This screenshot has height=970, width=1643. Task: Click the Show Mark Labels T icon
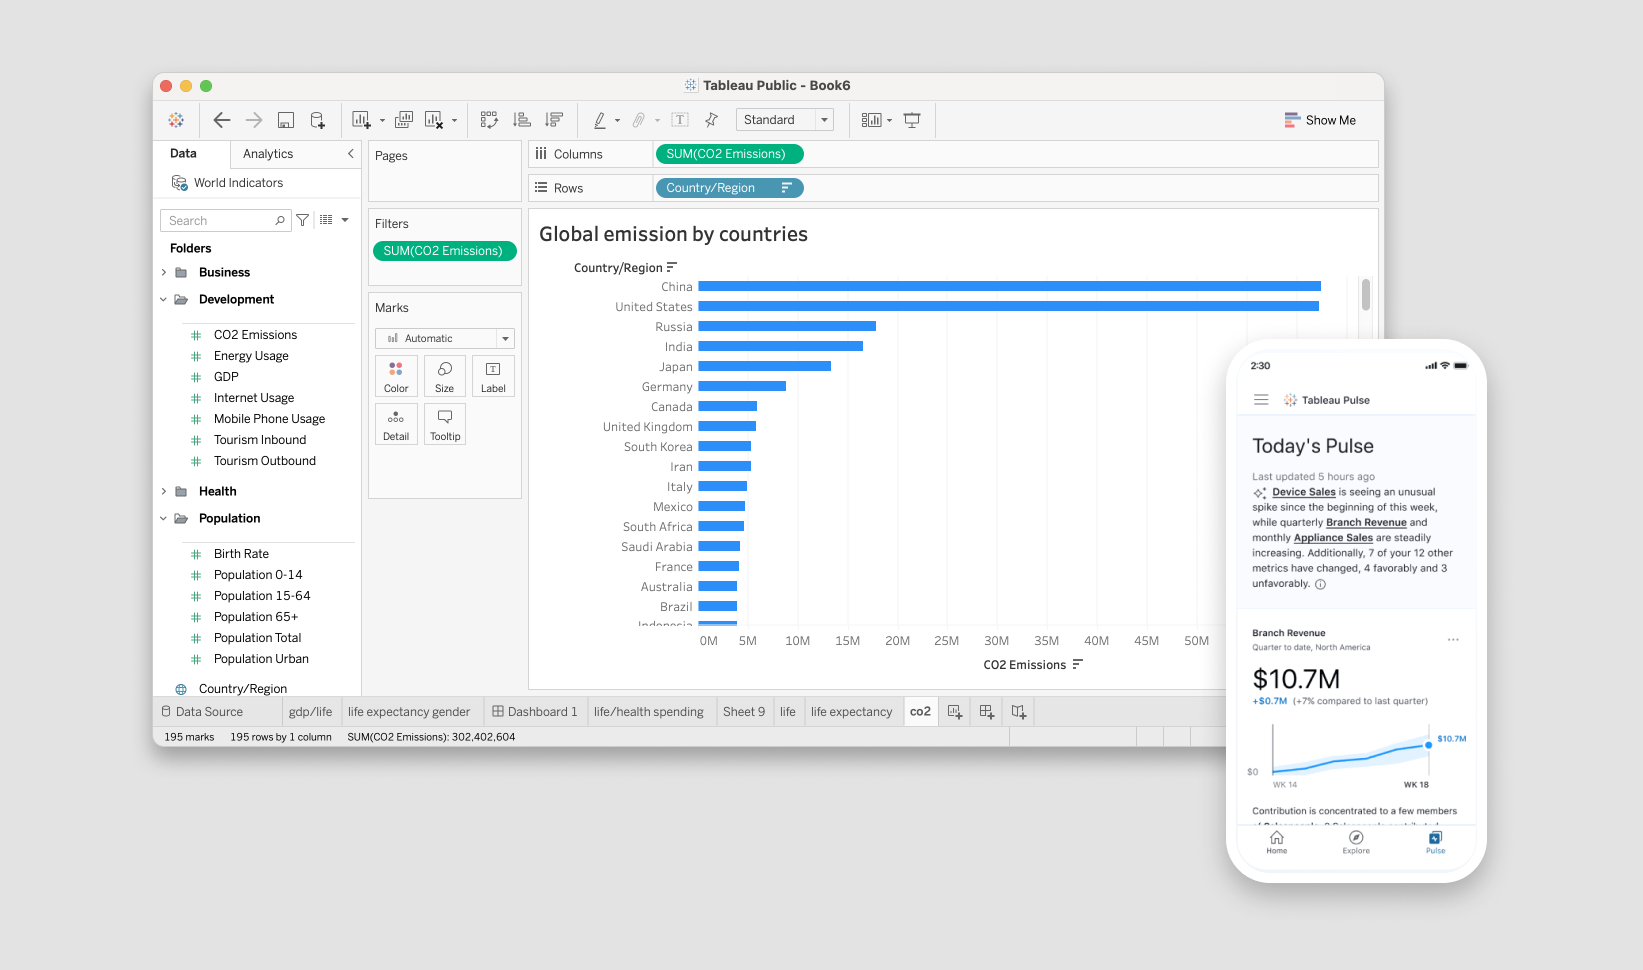pyautogui.click(x=680, y=120)
